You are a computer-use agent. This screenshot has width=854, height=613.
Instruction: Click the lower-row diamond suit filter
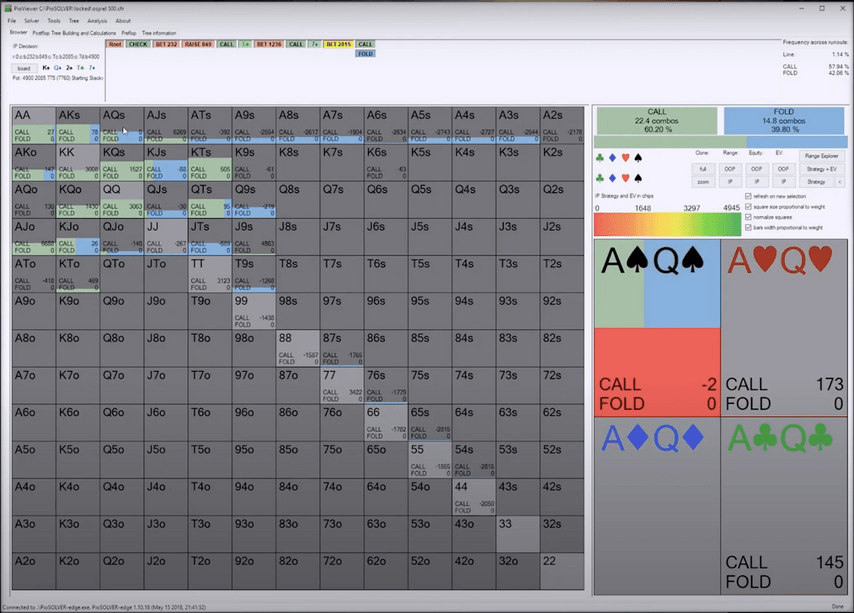tap(612, 178)
